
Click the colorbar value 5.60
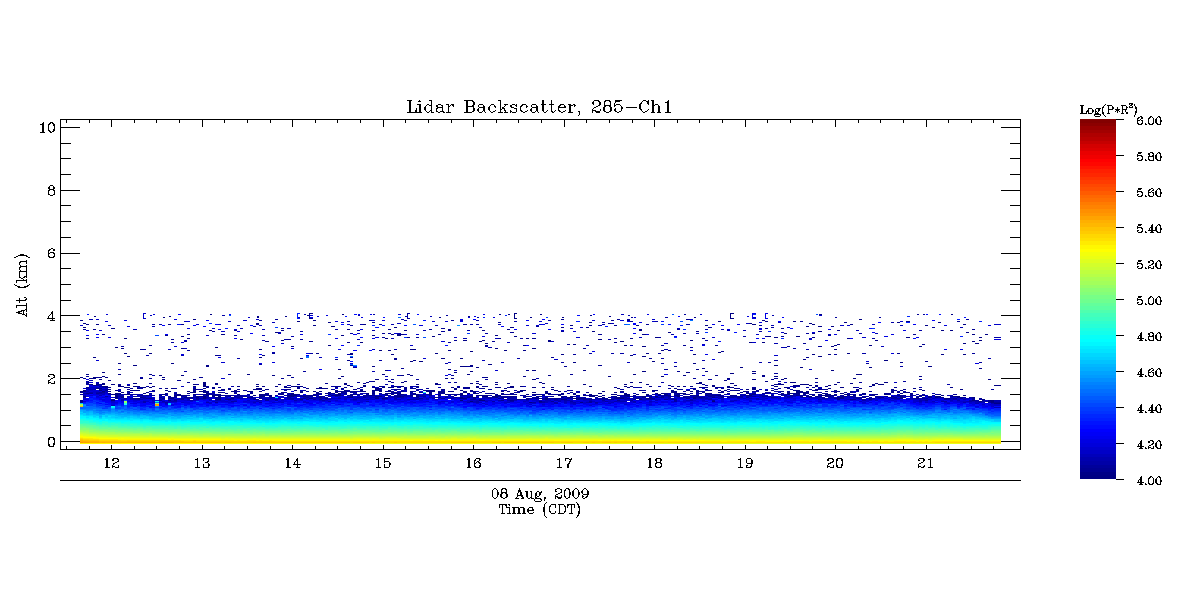click(x=1149, y=193)
